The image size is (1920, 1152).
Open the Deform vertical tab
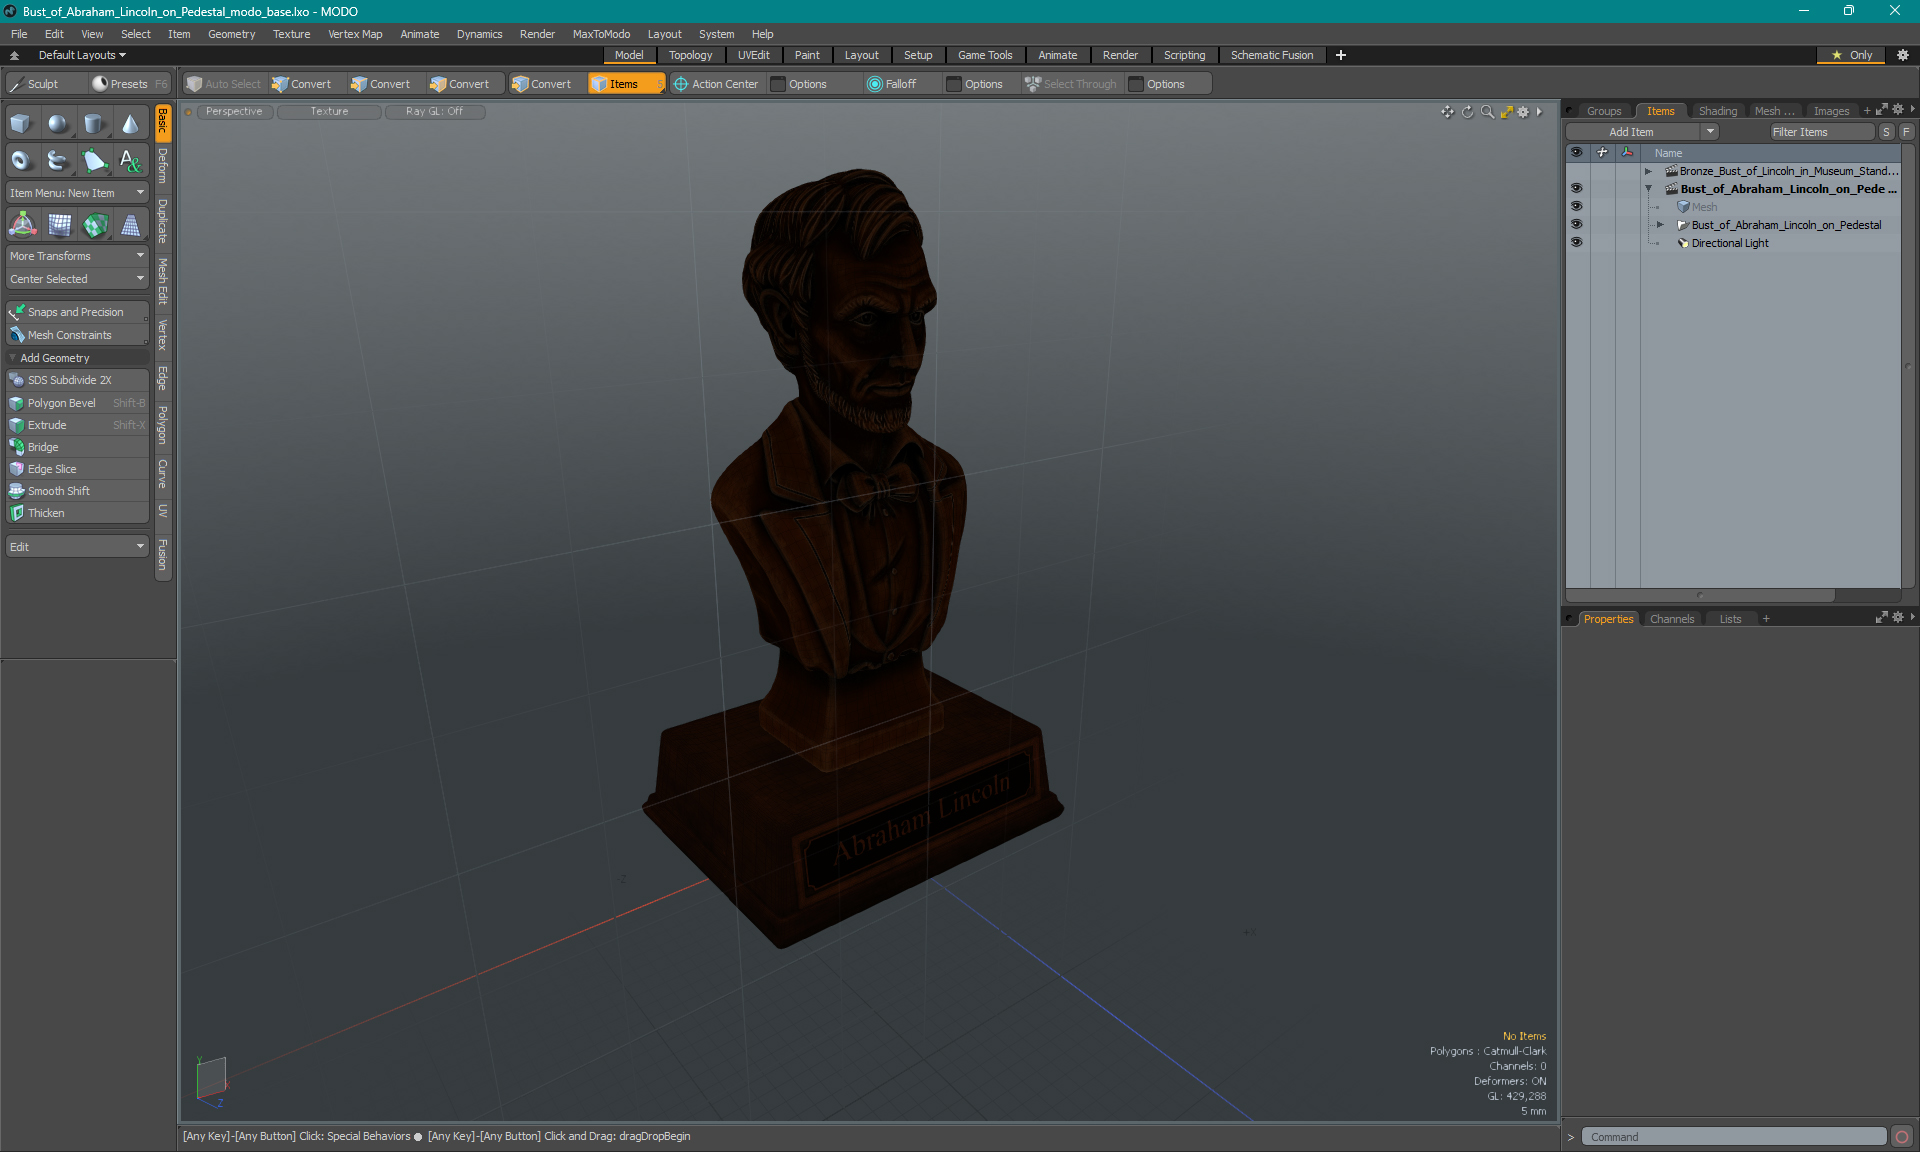coord(163,166)
